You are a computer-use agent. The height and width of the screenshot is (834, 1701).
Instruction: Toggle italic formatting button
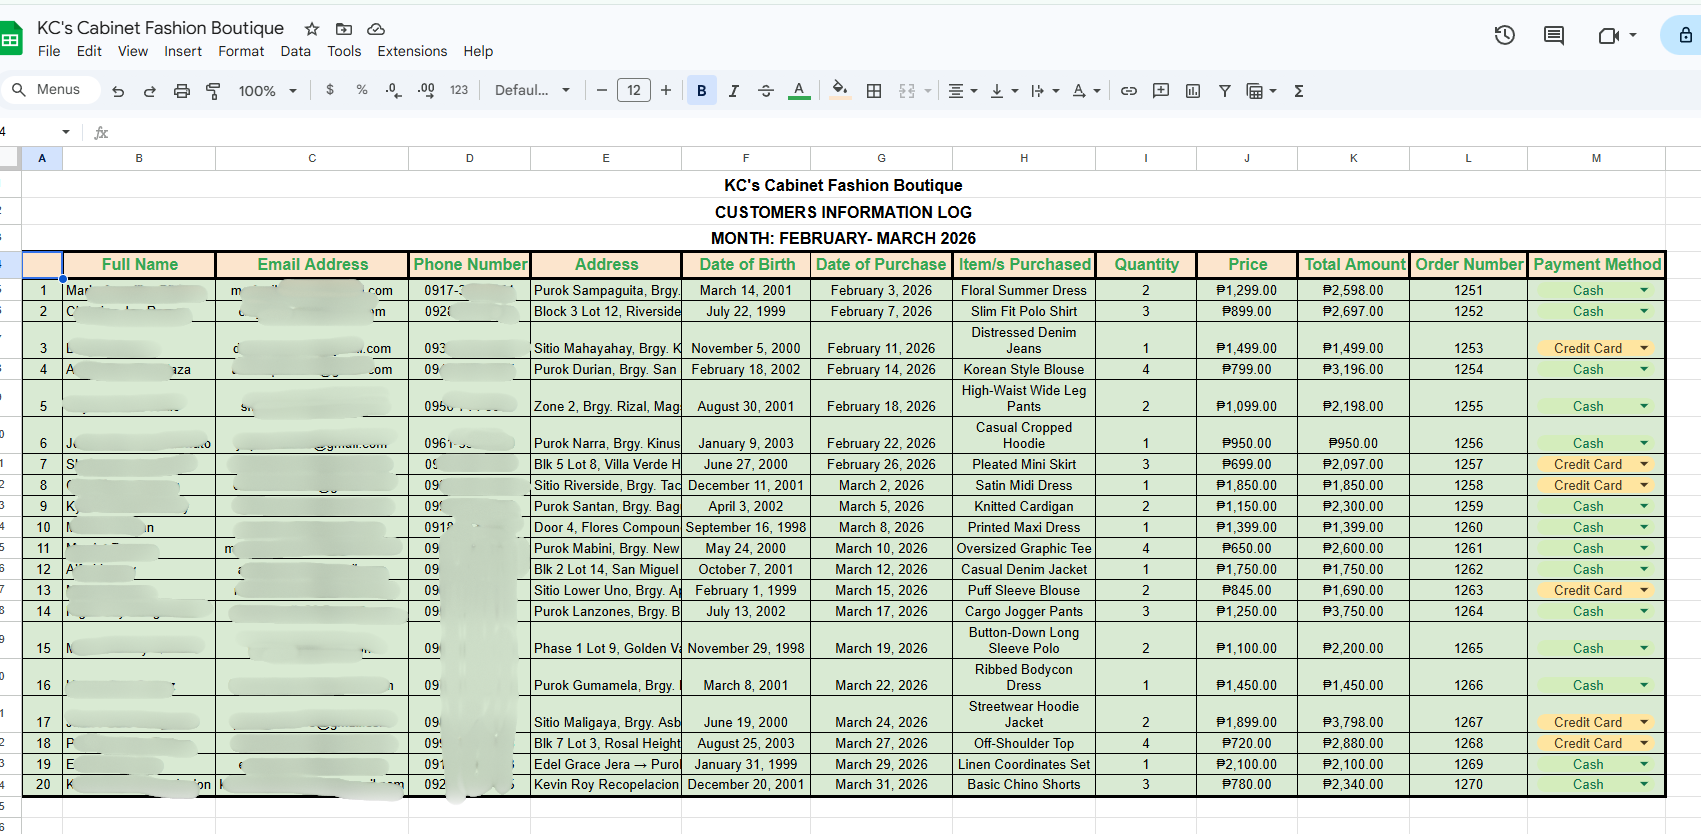[734, 91]
